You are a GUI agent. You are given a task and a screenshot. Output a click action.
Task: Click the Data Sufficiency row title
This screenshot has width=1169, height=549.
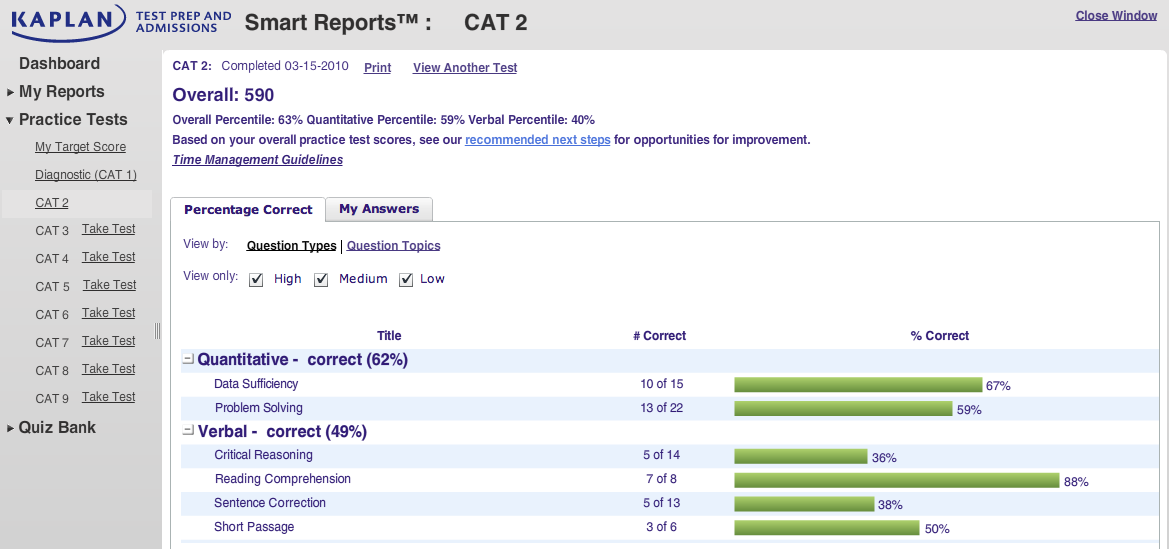tap(256, 383)
